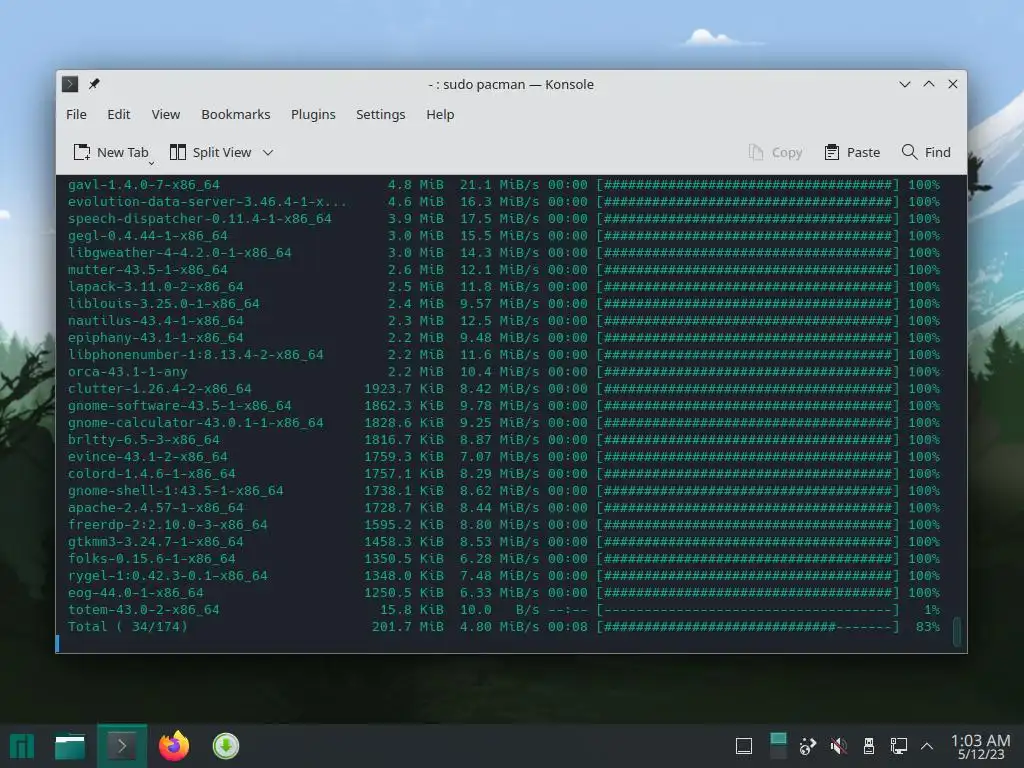Image resolution: width=1024 pixels, height=768 pixels.
Task: Maximize the Konsole window
Action: [x=929, y=84]
